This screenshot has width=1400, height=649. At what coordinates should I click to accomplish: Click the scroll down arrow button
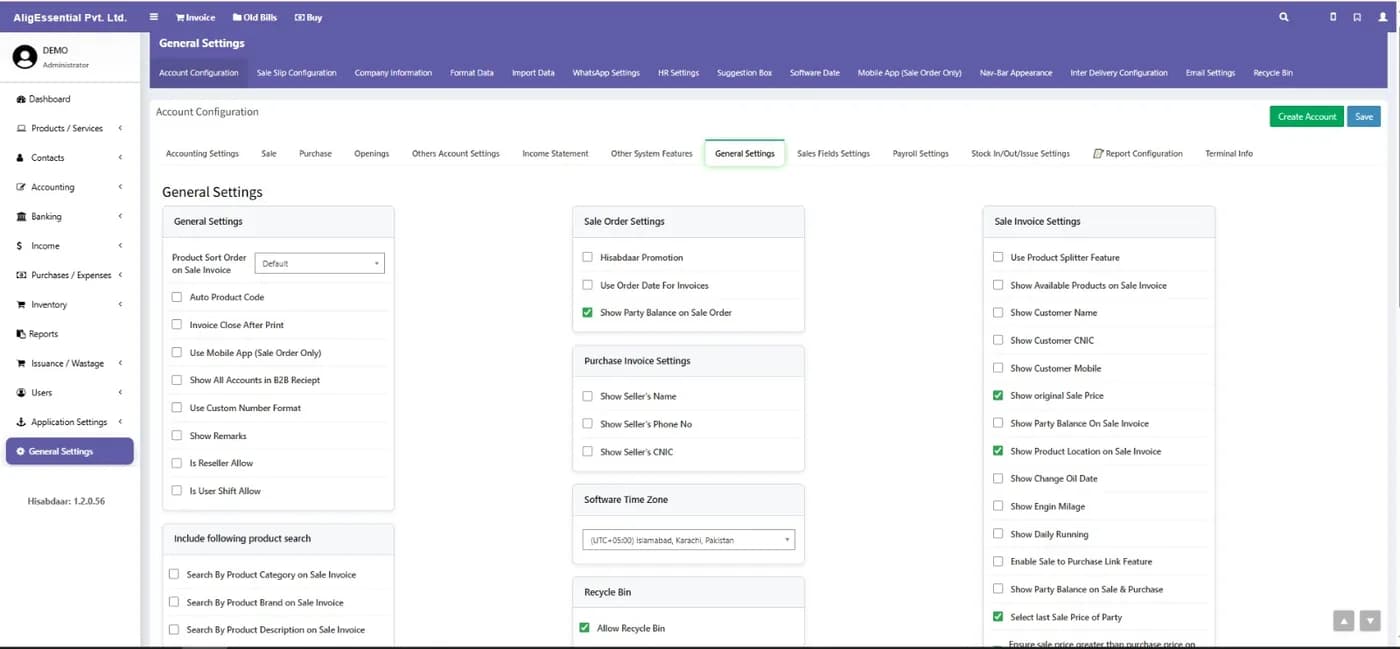[x=1370, y=620]
